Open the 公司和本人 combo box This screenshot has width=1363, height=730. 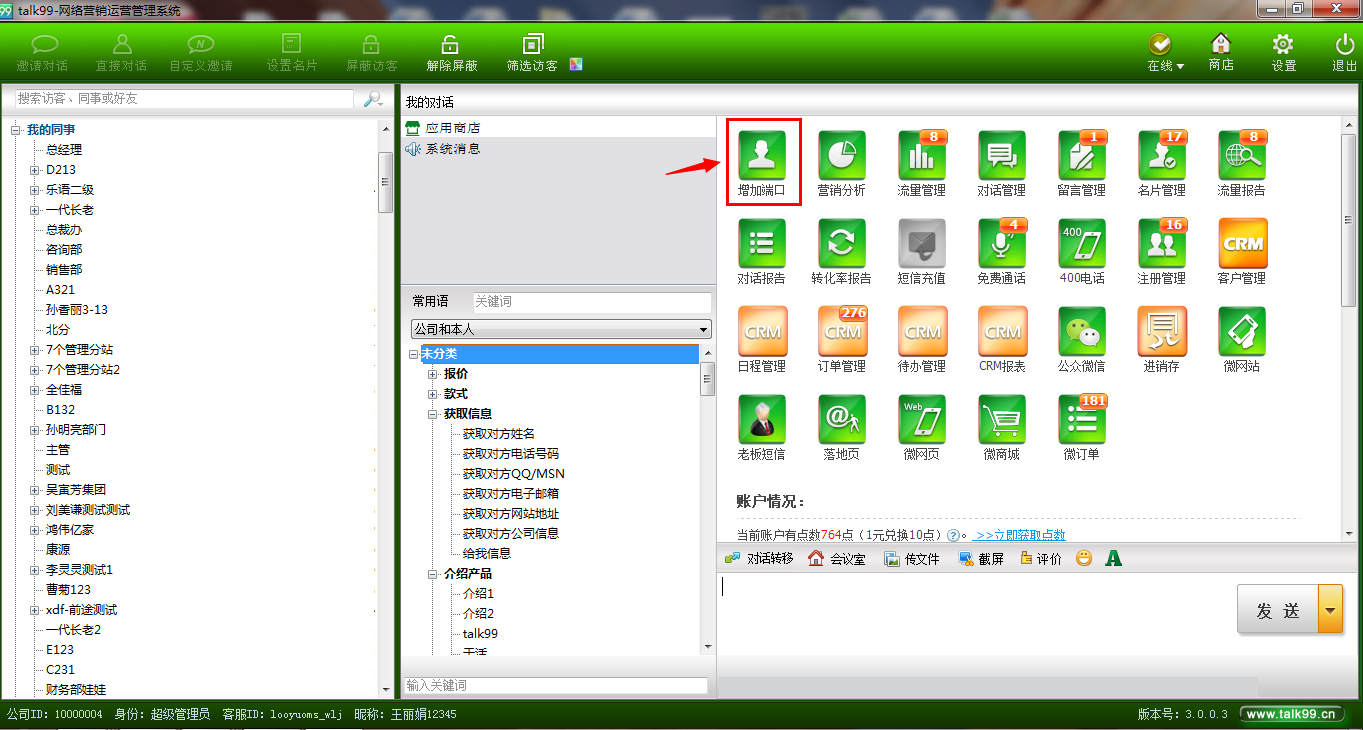coord(561,329)
